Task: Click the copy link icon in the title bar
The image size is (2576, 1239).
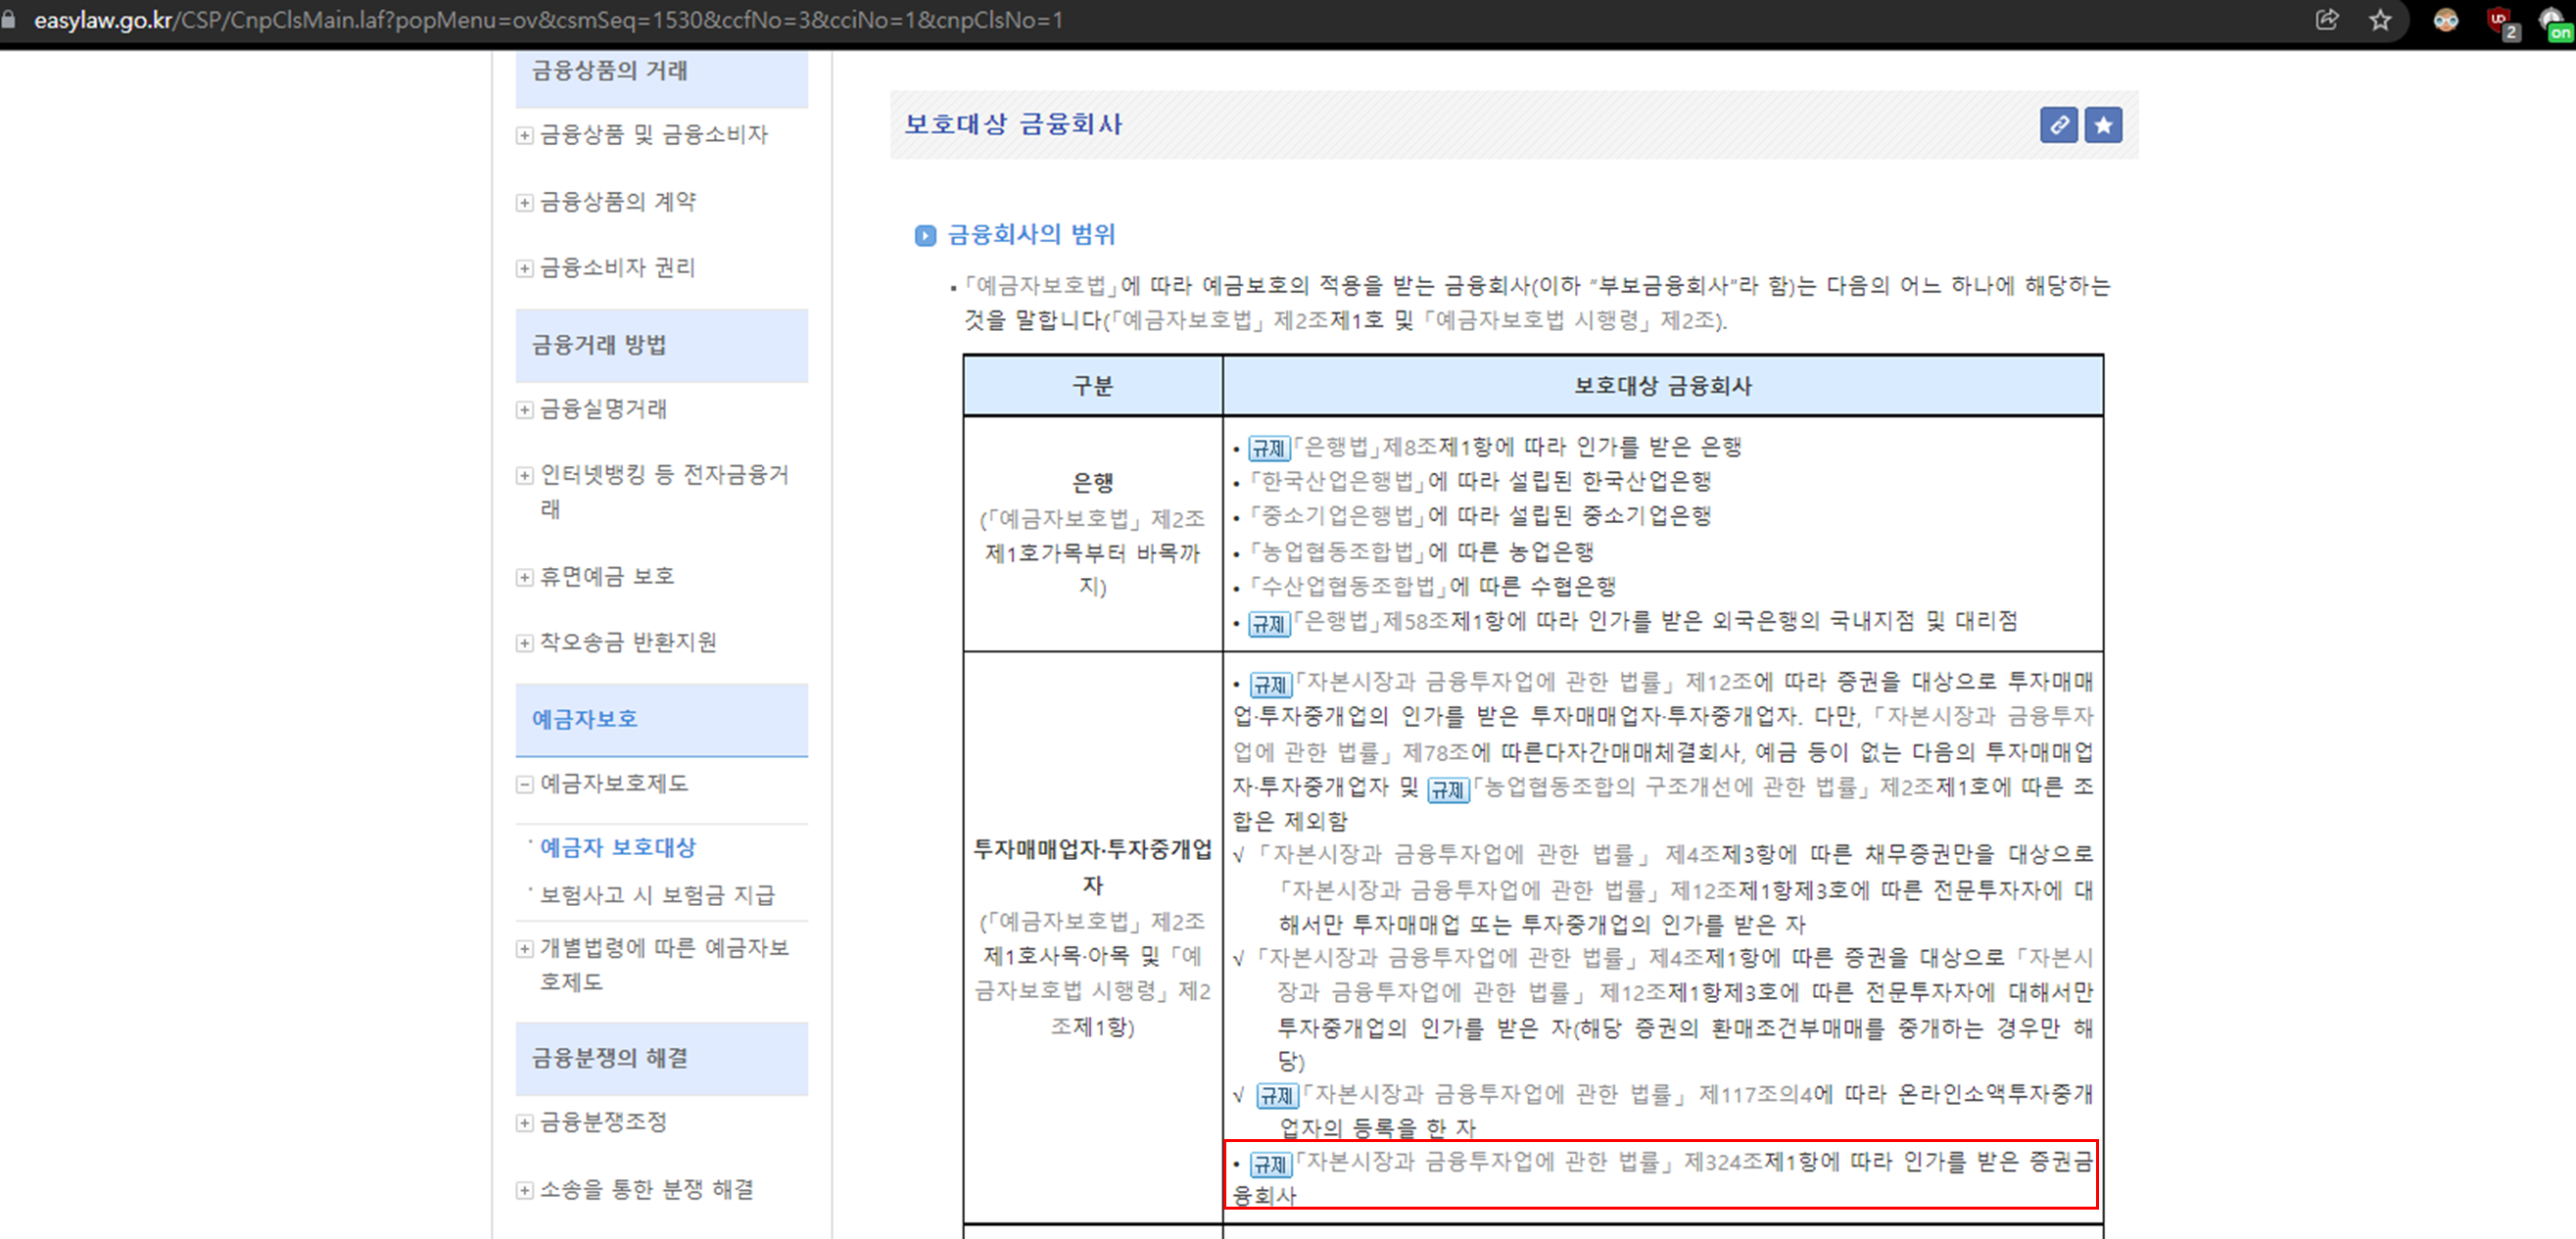Action: pos(2058,125)
